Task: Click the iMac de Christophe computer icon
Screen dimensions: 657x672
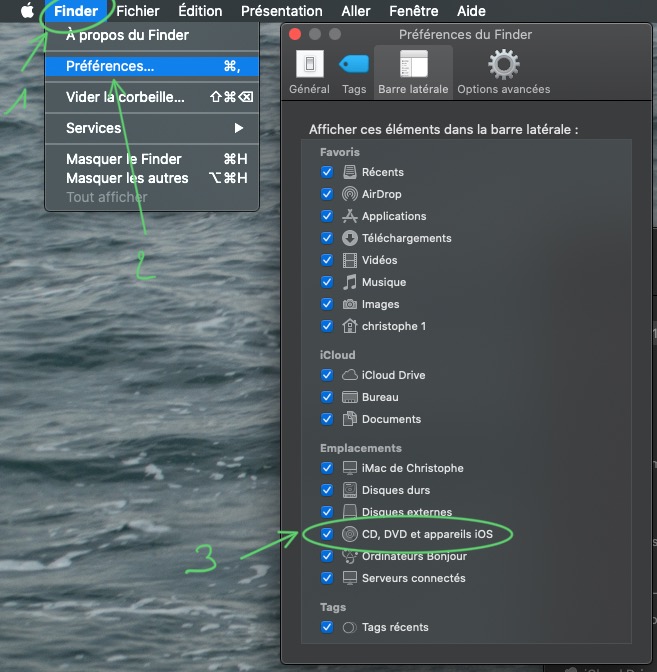Action: point(350,468)
